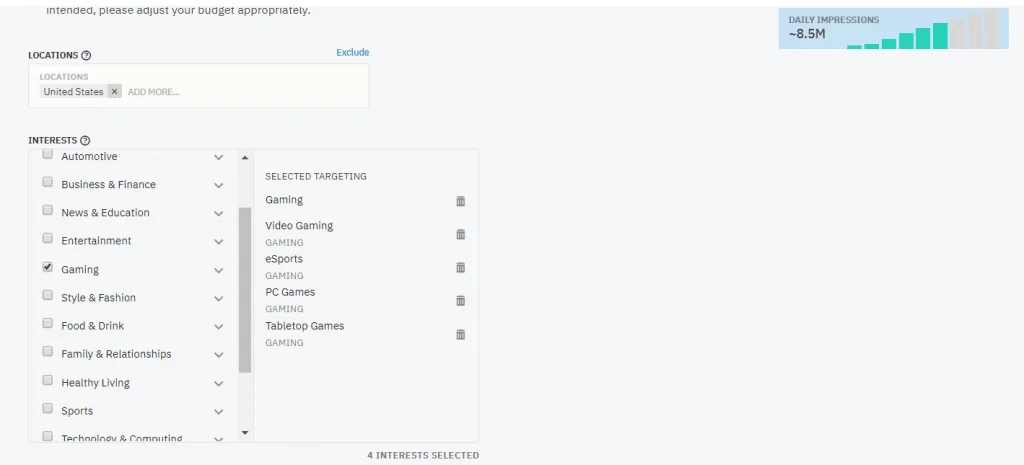Screen dimensions: 1024x465
Task: Click the Tabletop Games entry text
Action: tap(304, 326)
